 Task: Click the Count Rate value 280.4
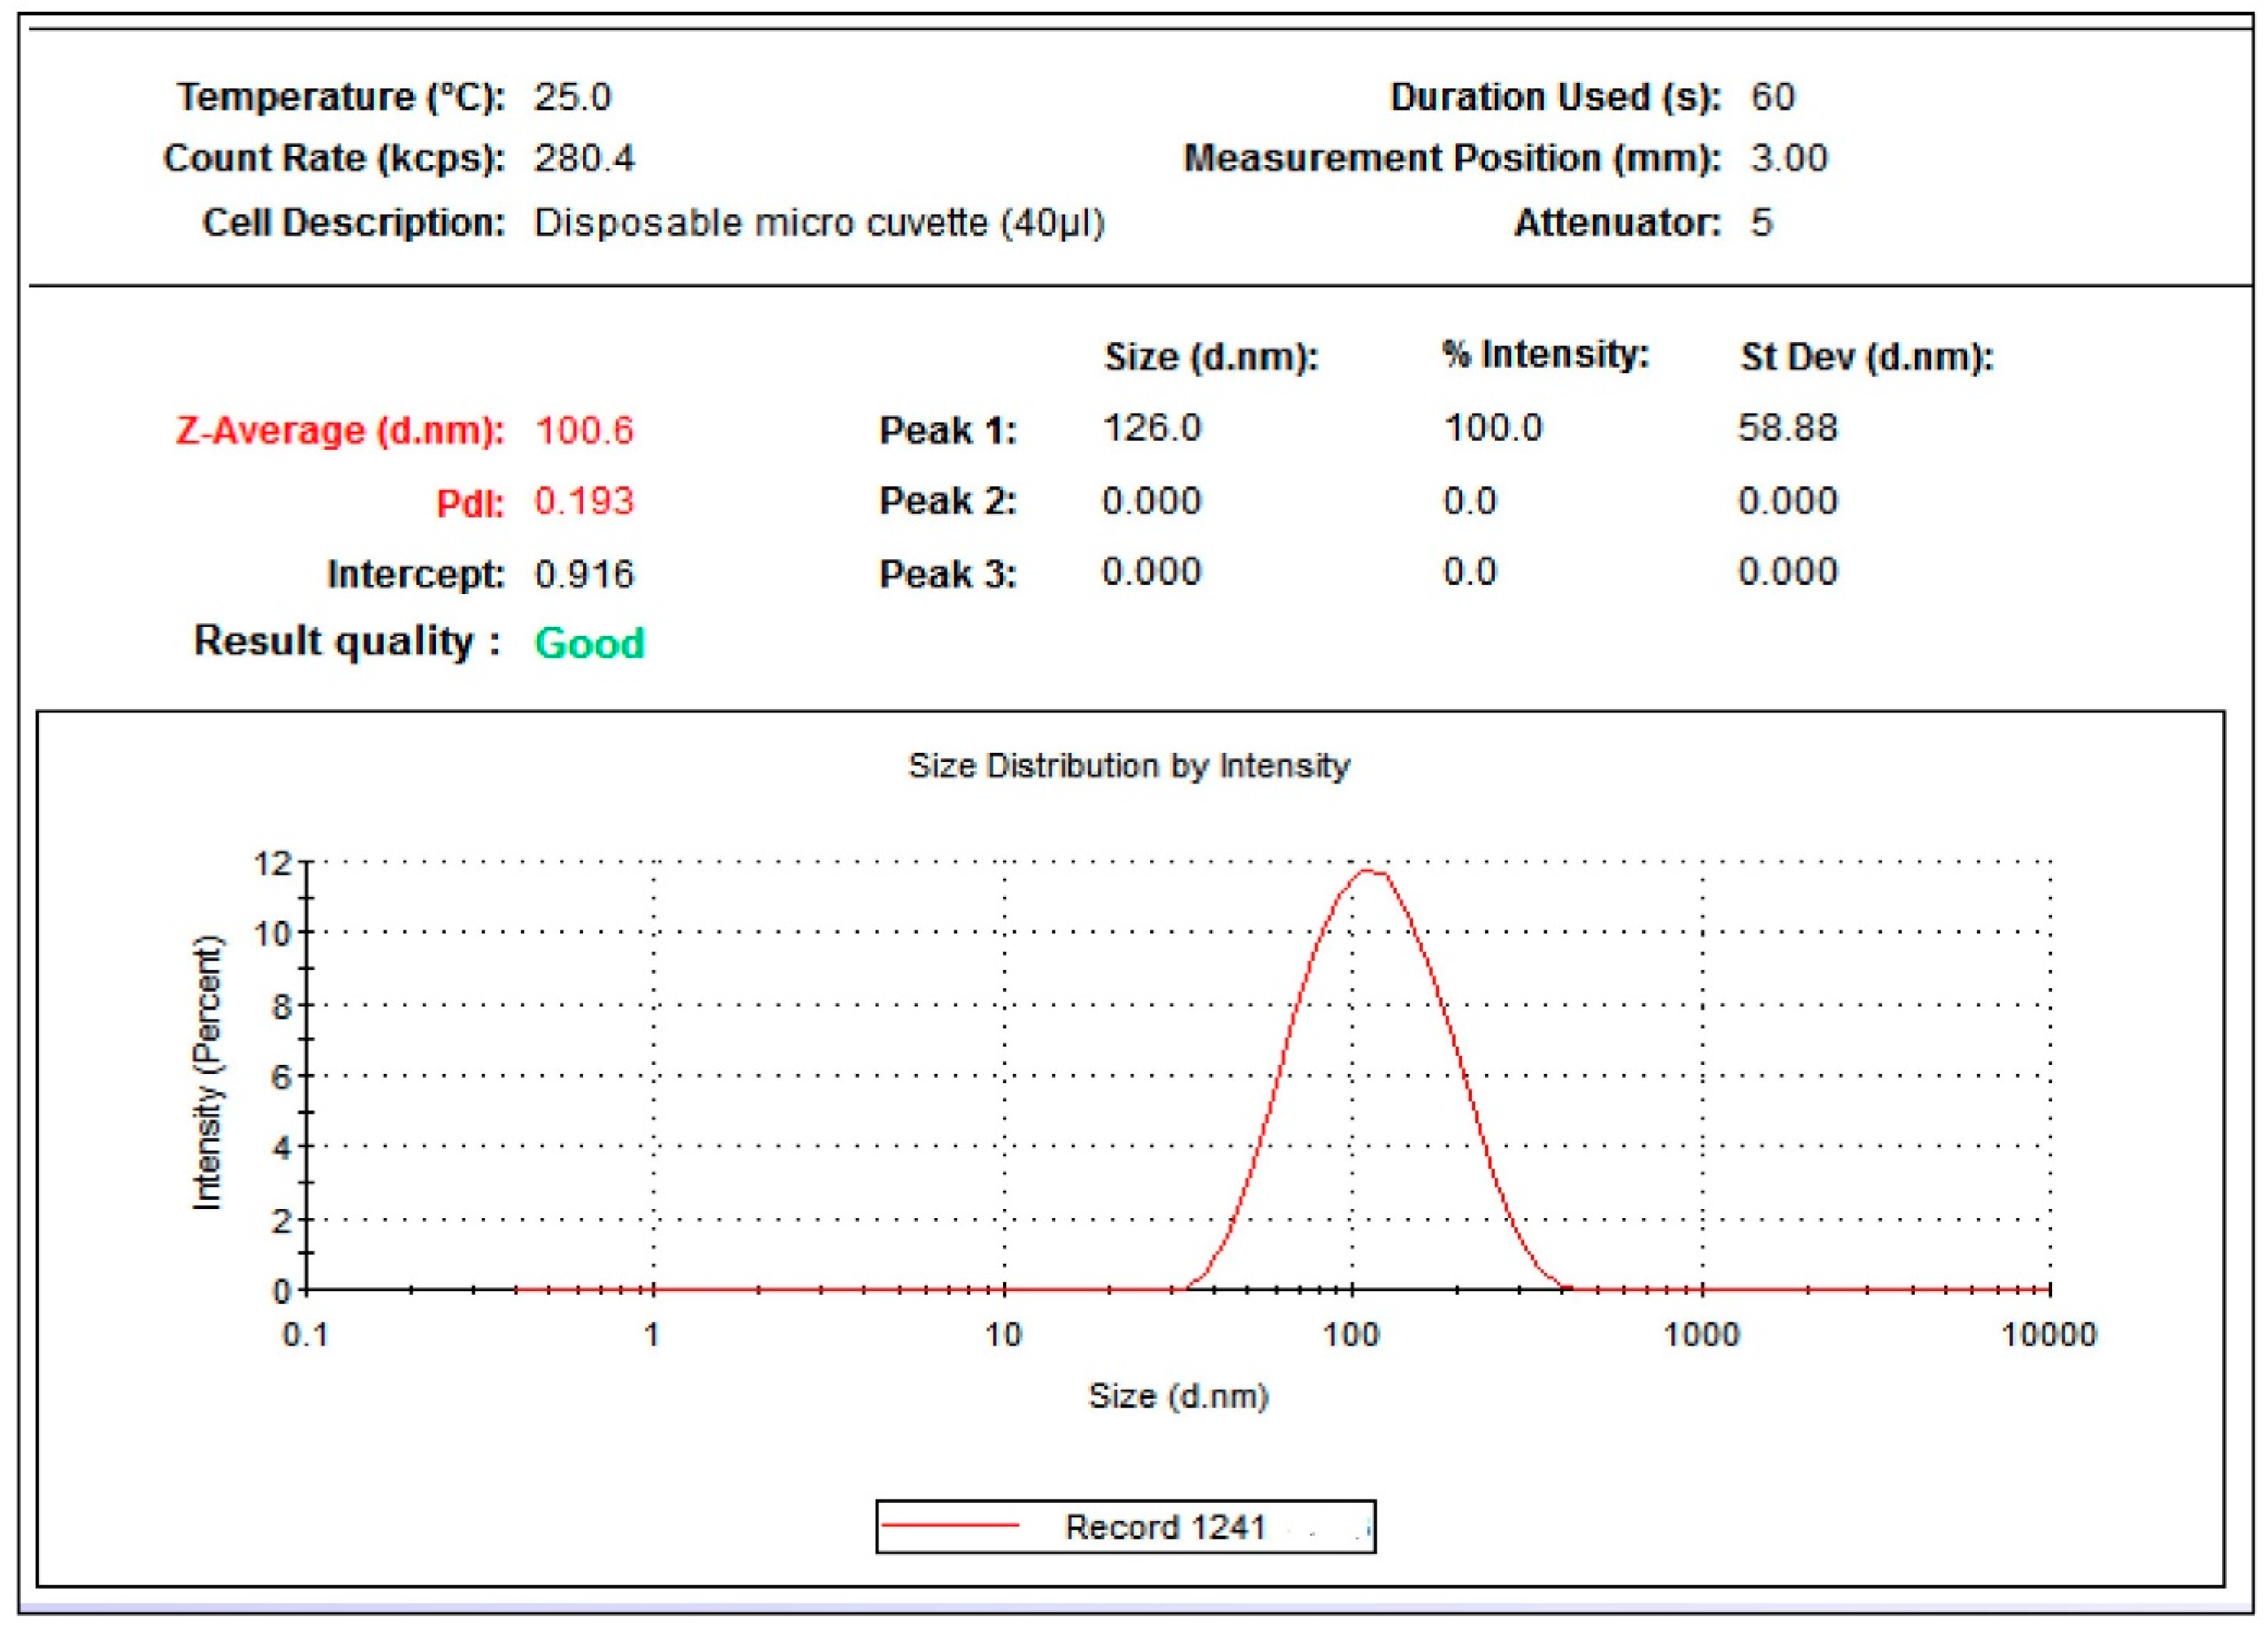[x=584, y=158]
